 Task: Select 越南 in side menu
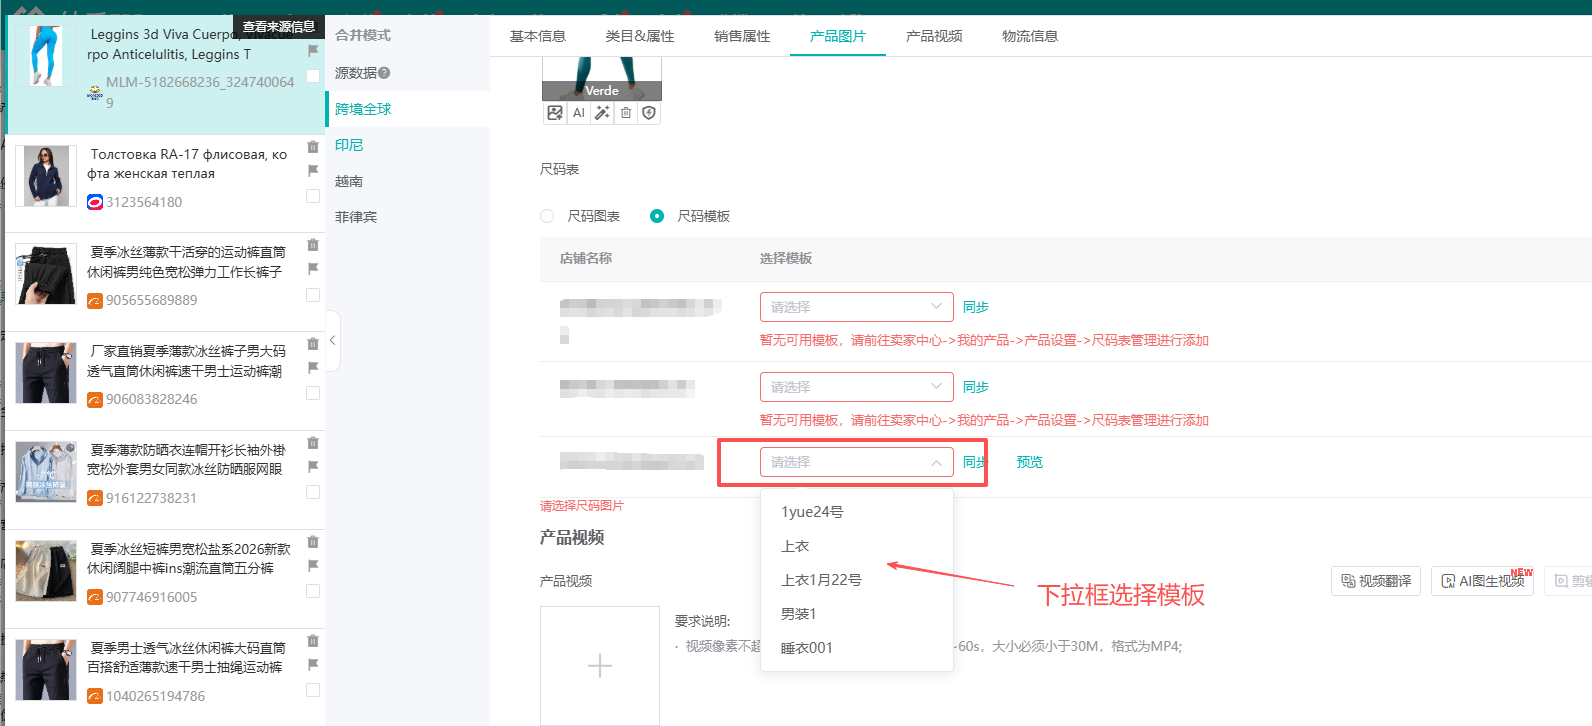(x=349, y=181)
